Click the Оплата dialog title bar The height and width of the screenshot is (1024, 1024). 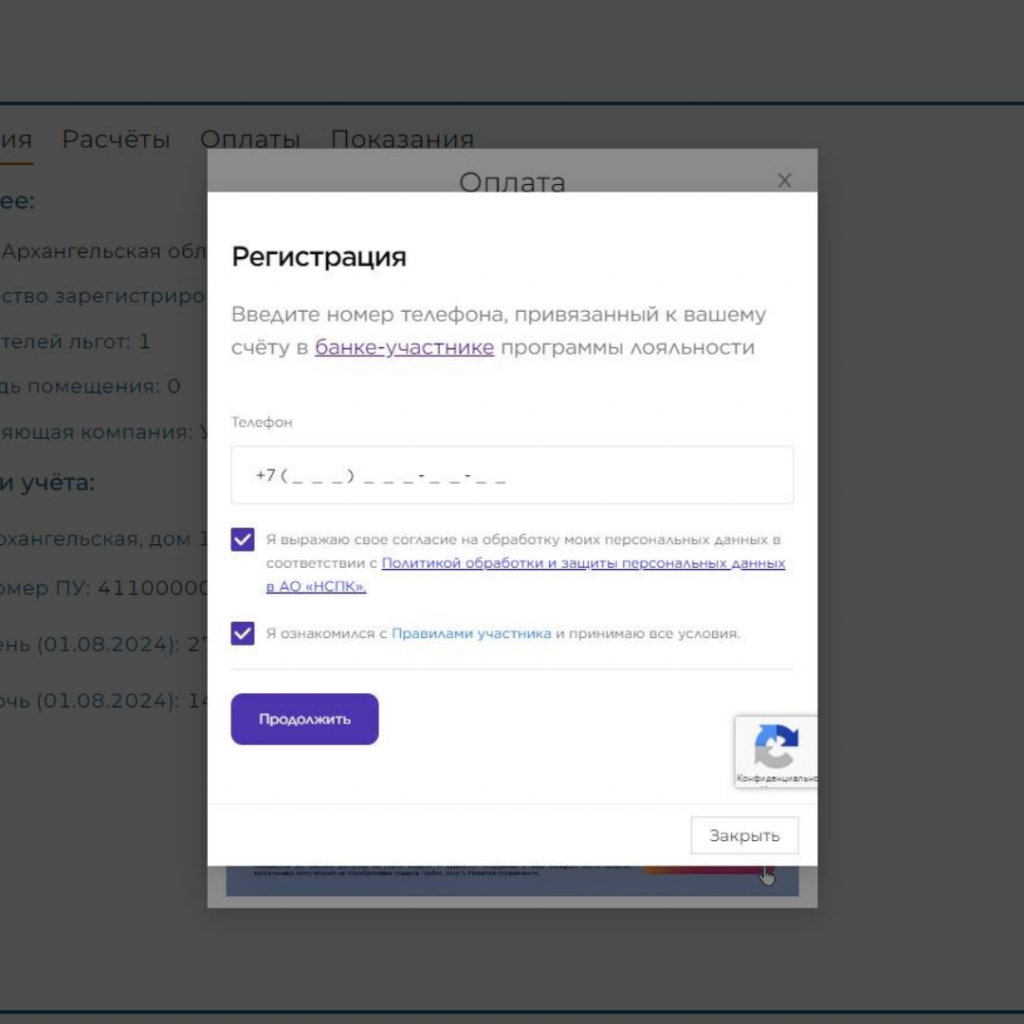512,182
